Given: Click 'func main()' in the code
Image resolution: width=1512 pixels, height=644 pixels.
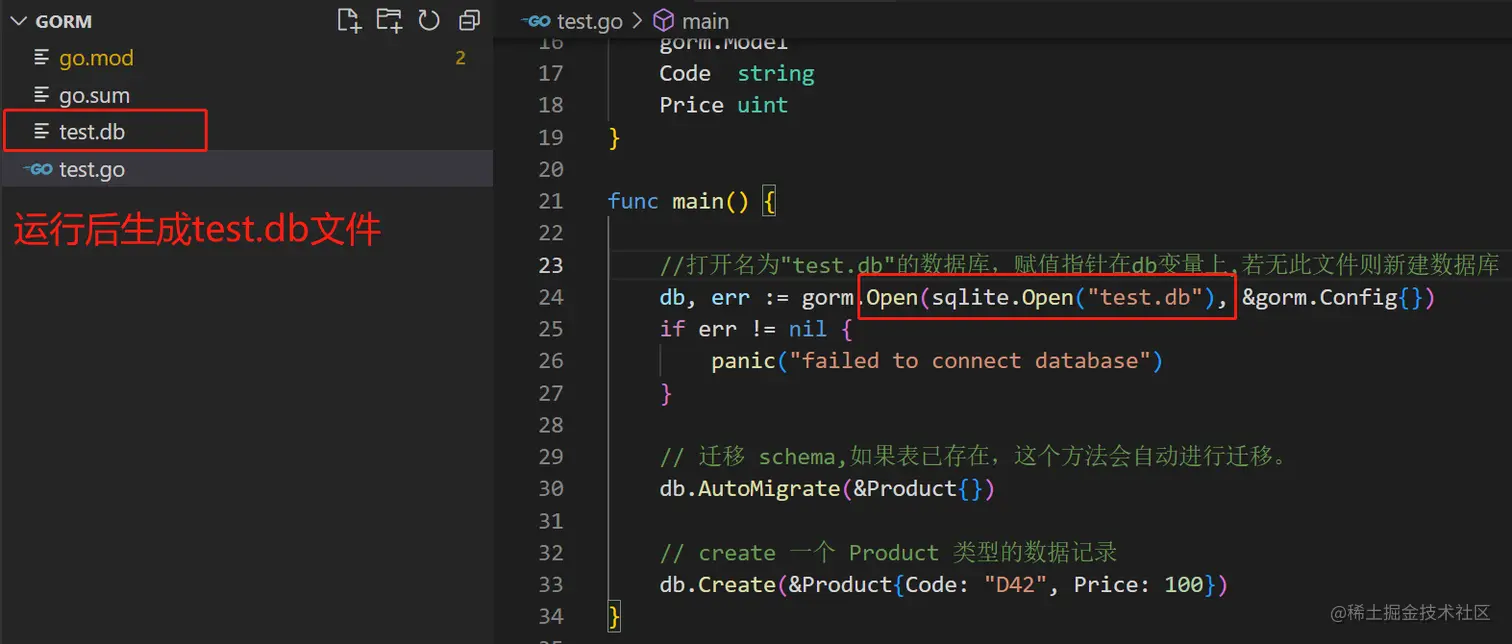Looking at the screenshot, I should tap(678, 201).
